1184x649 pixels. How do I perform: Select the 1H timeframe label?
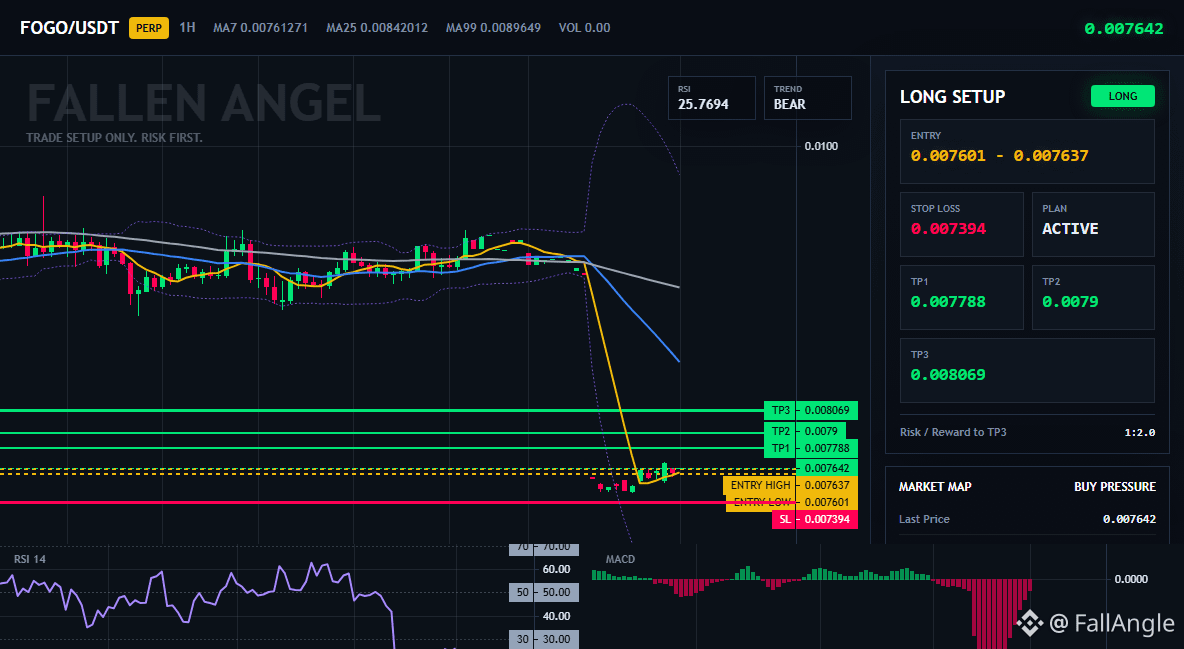[187, 27]
